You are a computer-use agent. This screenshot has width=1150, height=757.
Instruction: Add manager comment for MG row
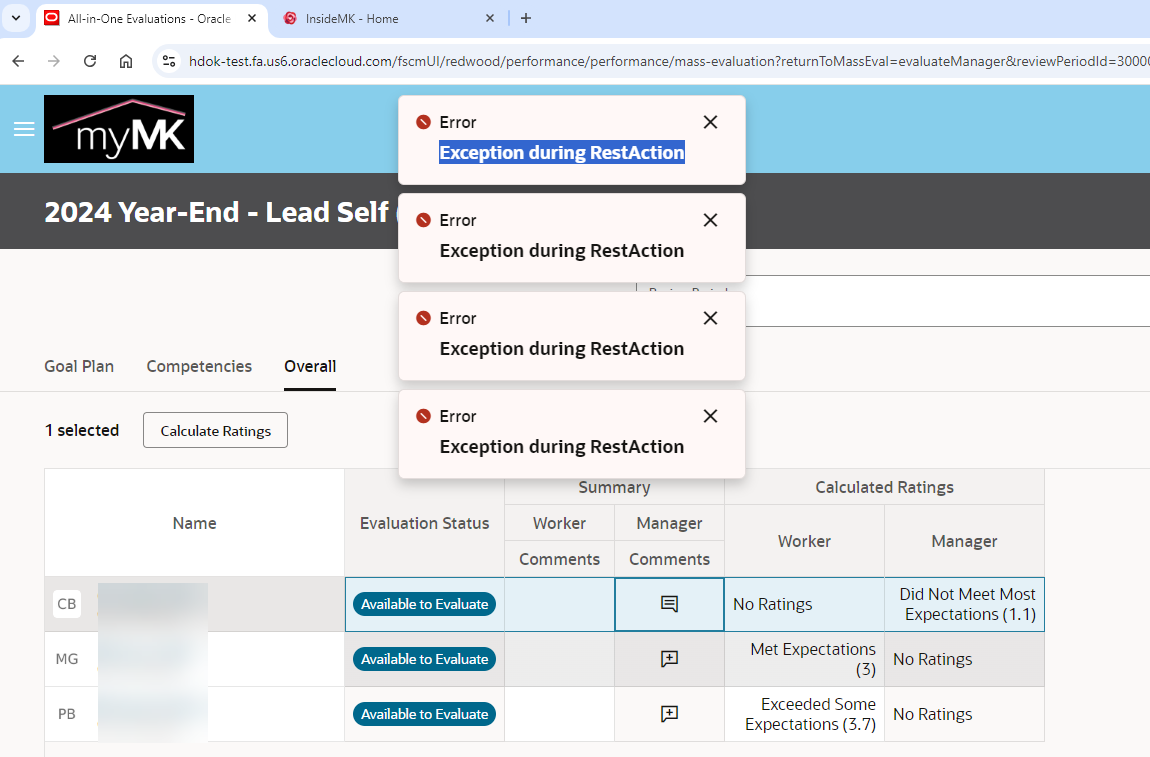pyautogui.click(x=670, y=659)
